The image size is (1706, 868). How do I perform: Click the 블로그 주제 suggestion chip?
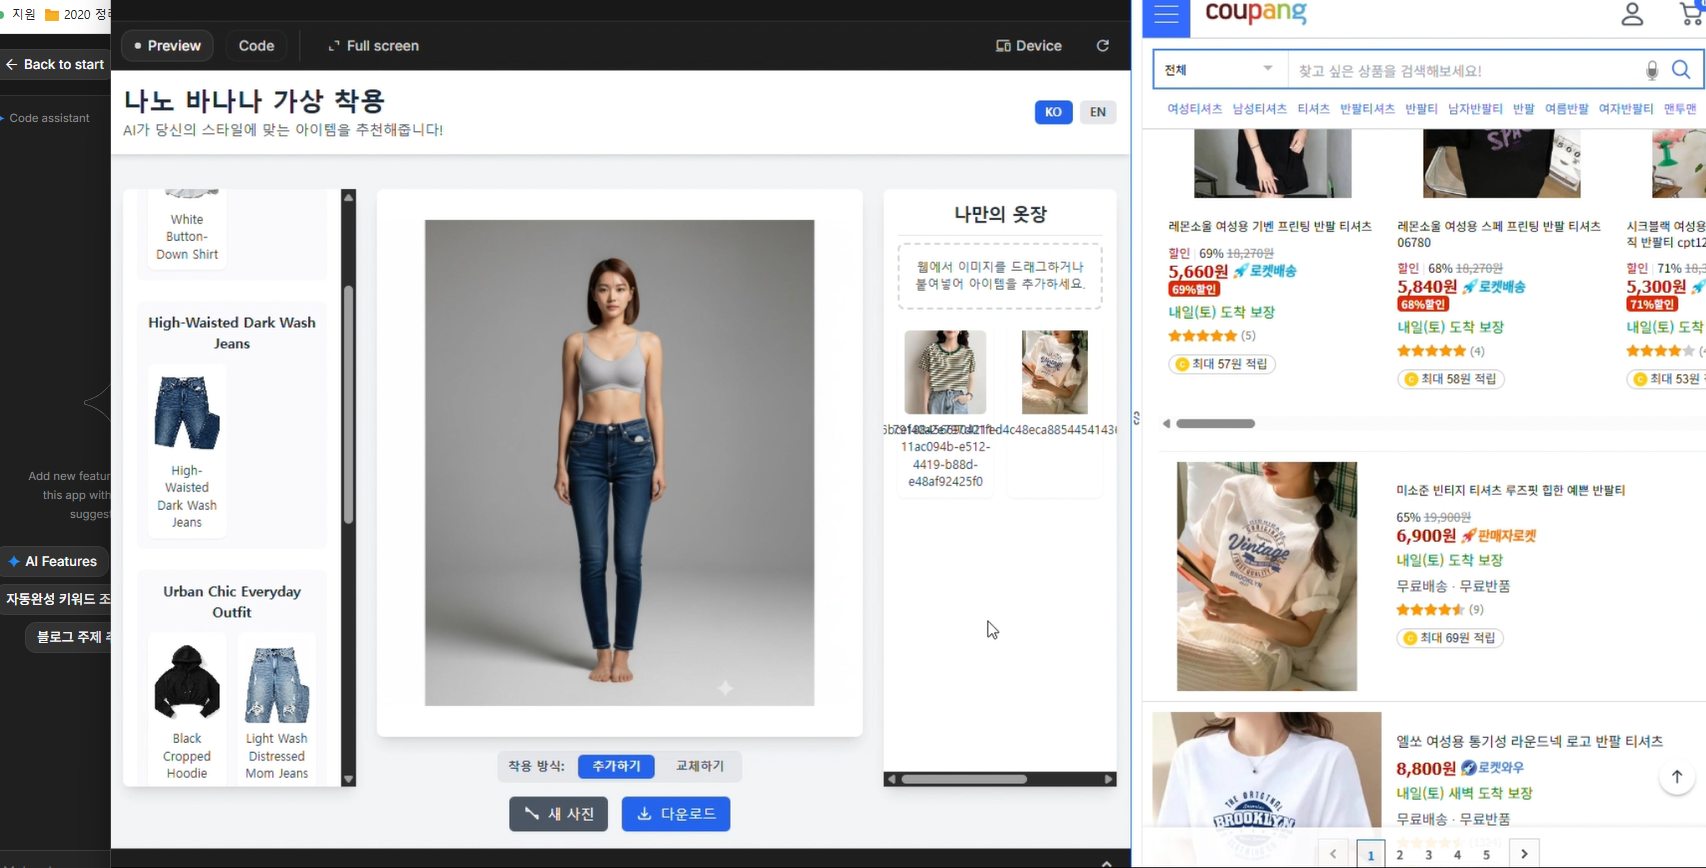(x=68, y=637)
